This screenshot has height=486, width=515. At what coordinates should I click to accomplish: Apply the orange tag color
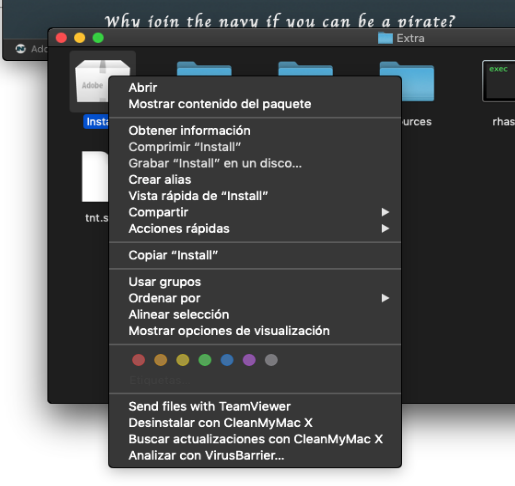pos(160,360)
